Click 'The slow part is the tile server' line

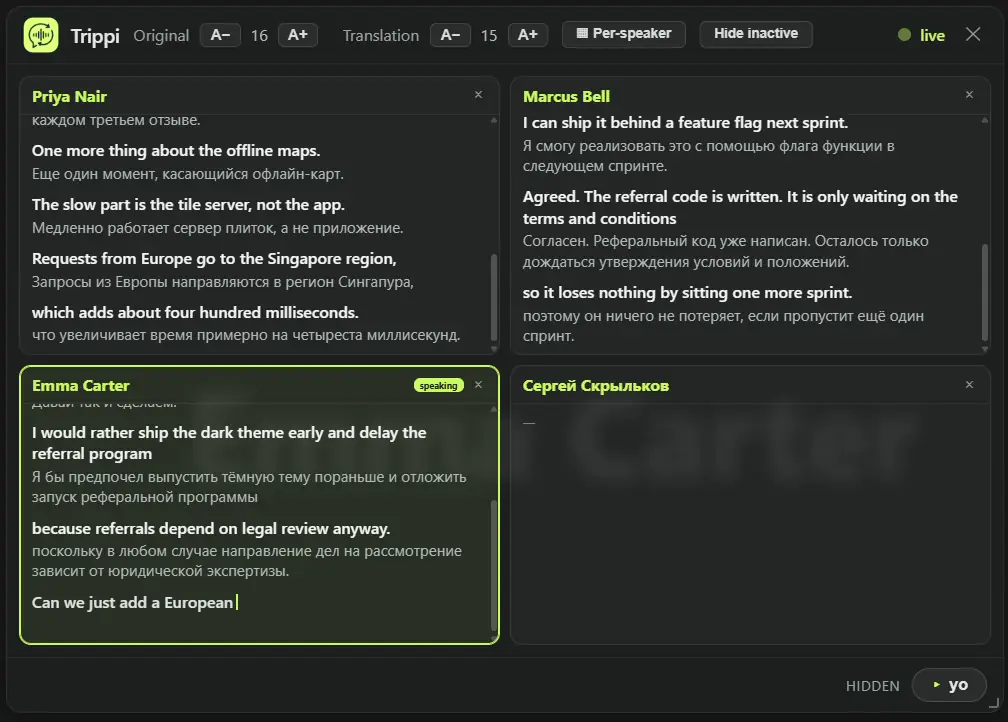188,204
